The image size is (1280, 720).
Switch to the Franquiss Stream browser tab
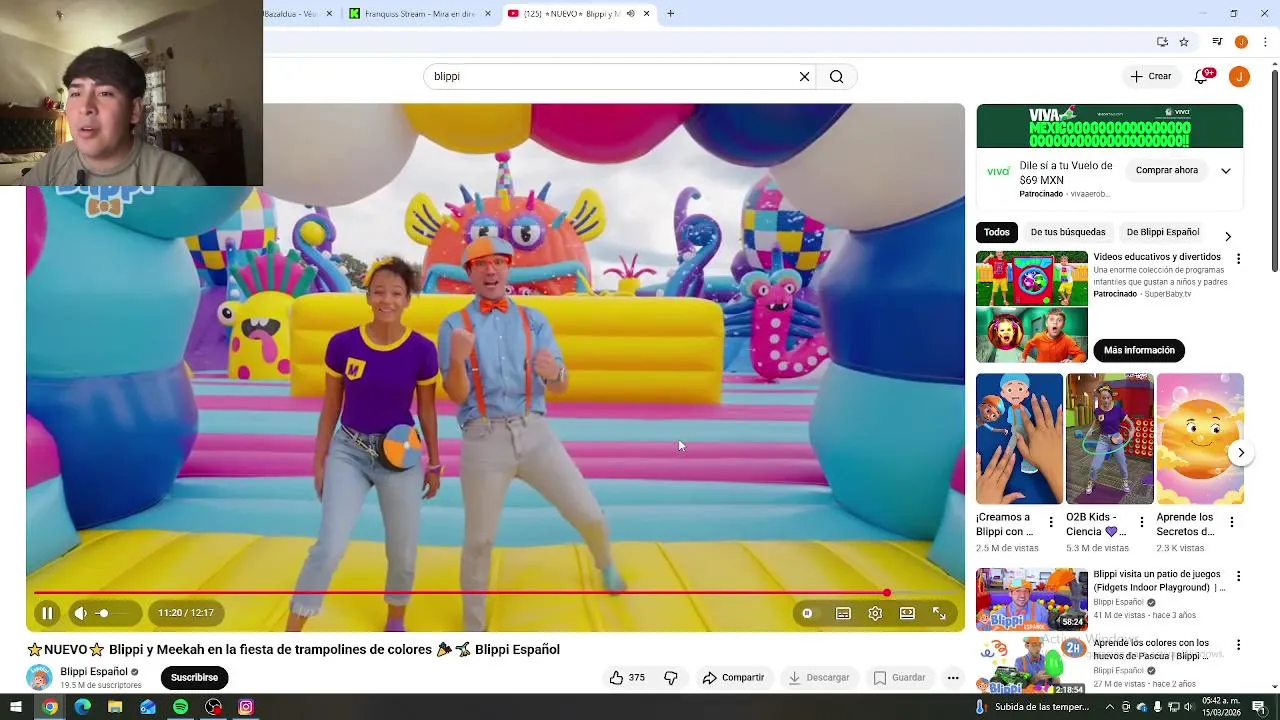[x=422, y=14]
